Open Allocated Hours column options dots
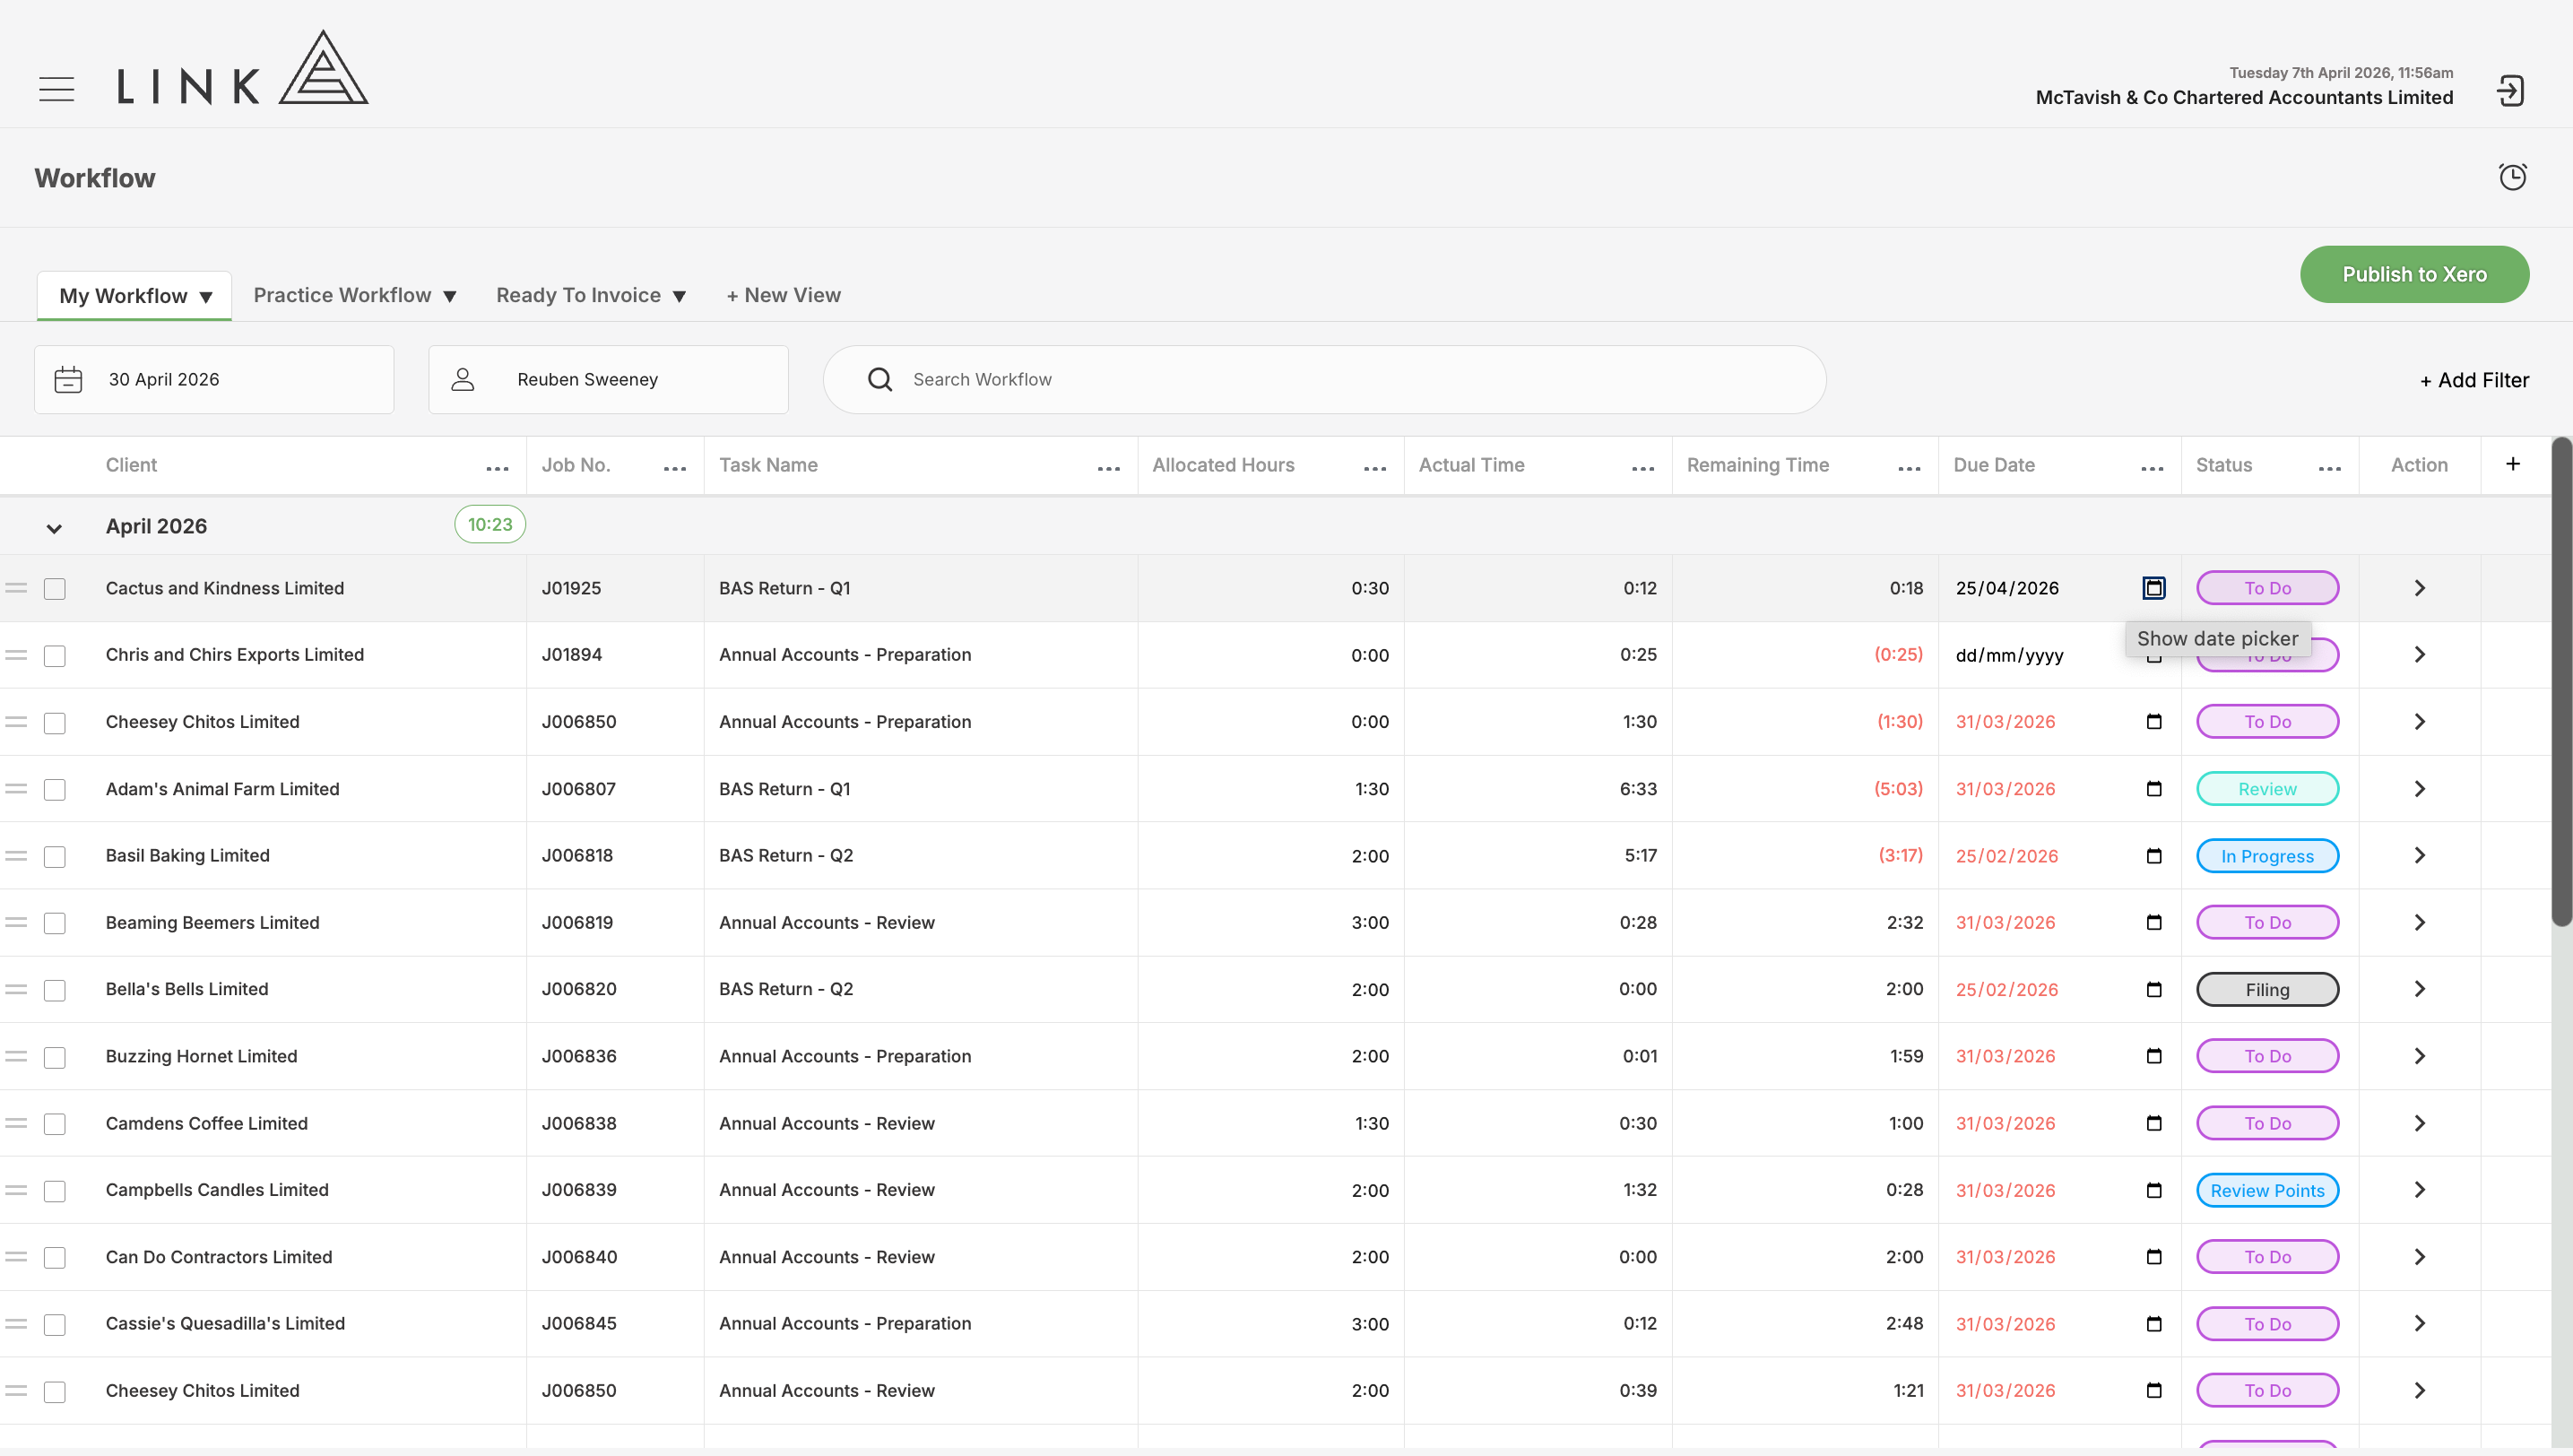This screenshot has width=2573, height=1456. (1375, 468)
